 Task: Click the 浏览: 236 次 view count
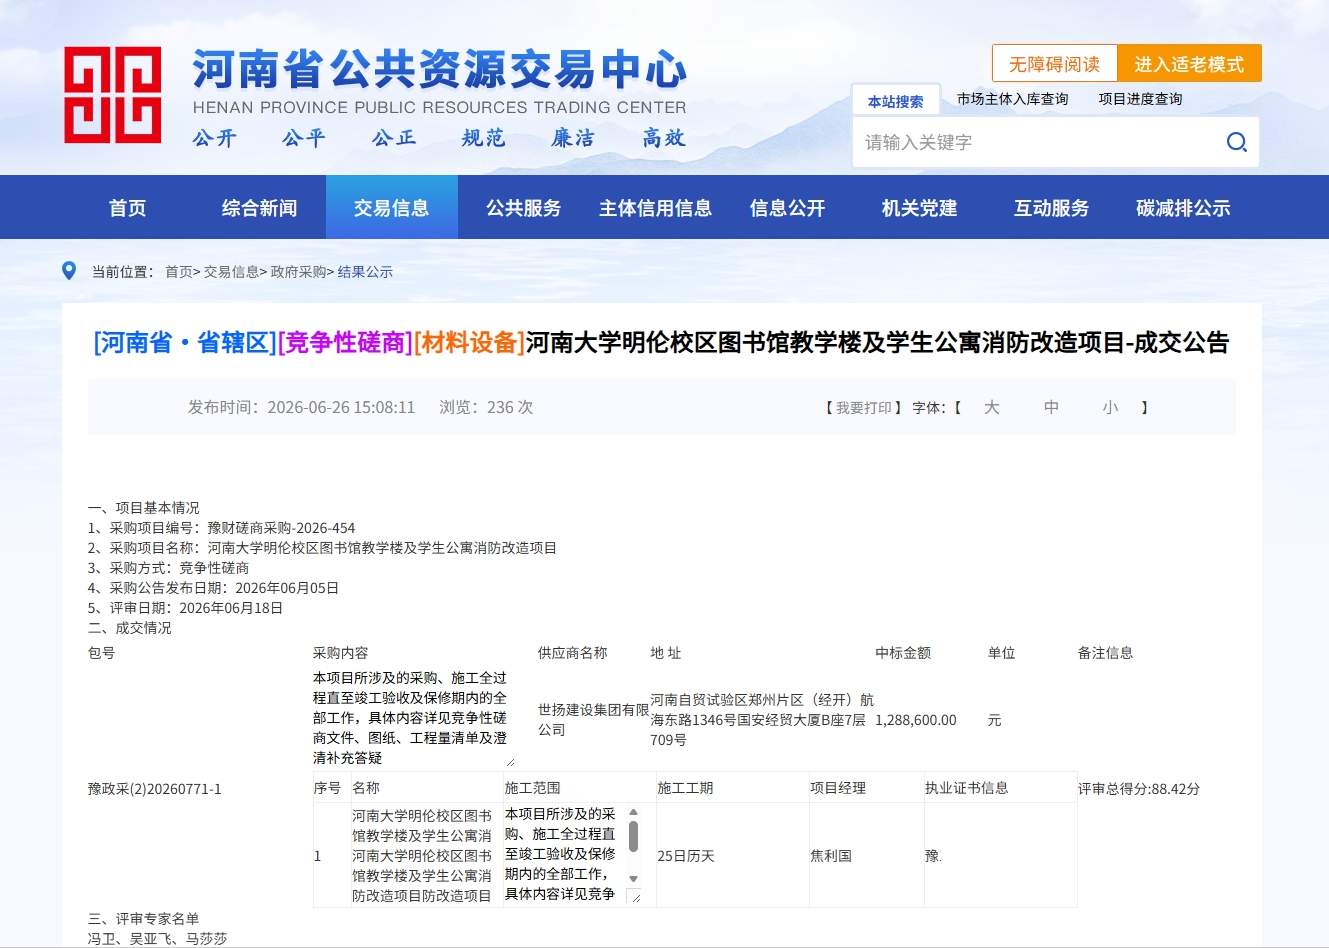point(486,408)
